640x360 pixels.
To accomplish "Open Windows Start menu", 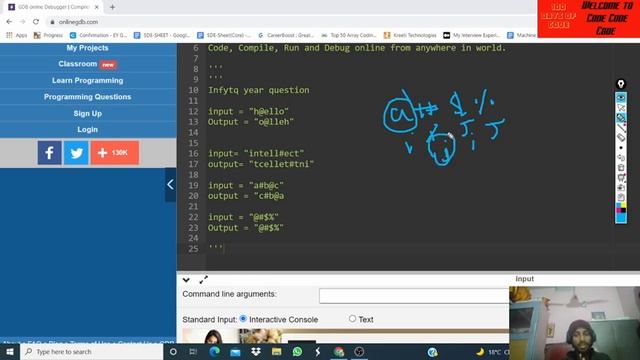I will pos(10,351).
